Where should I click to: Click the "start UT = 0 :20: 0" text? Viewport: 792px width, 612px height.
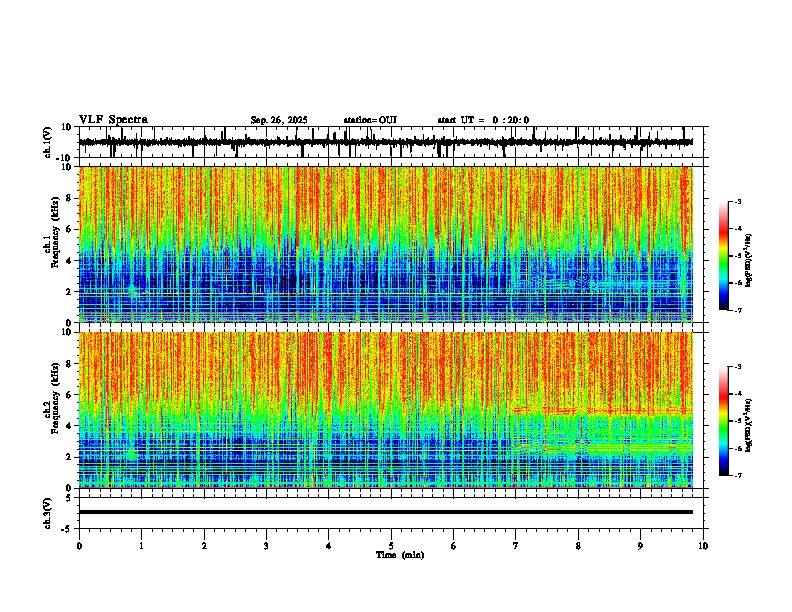click(483, 120)
